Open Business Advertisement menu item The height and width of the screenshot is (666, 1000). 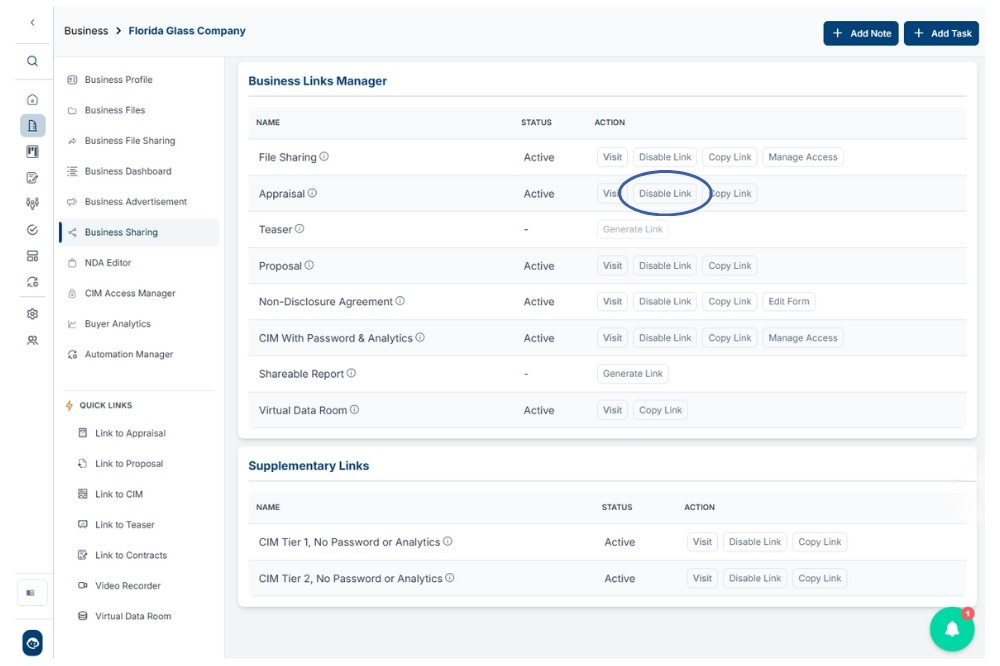pyautogui.click(x=138, y=202)
